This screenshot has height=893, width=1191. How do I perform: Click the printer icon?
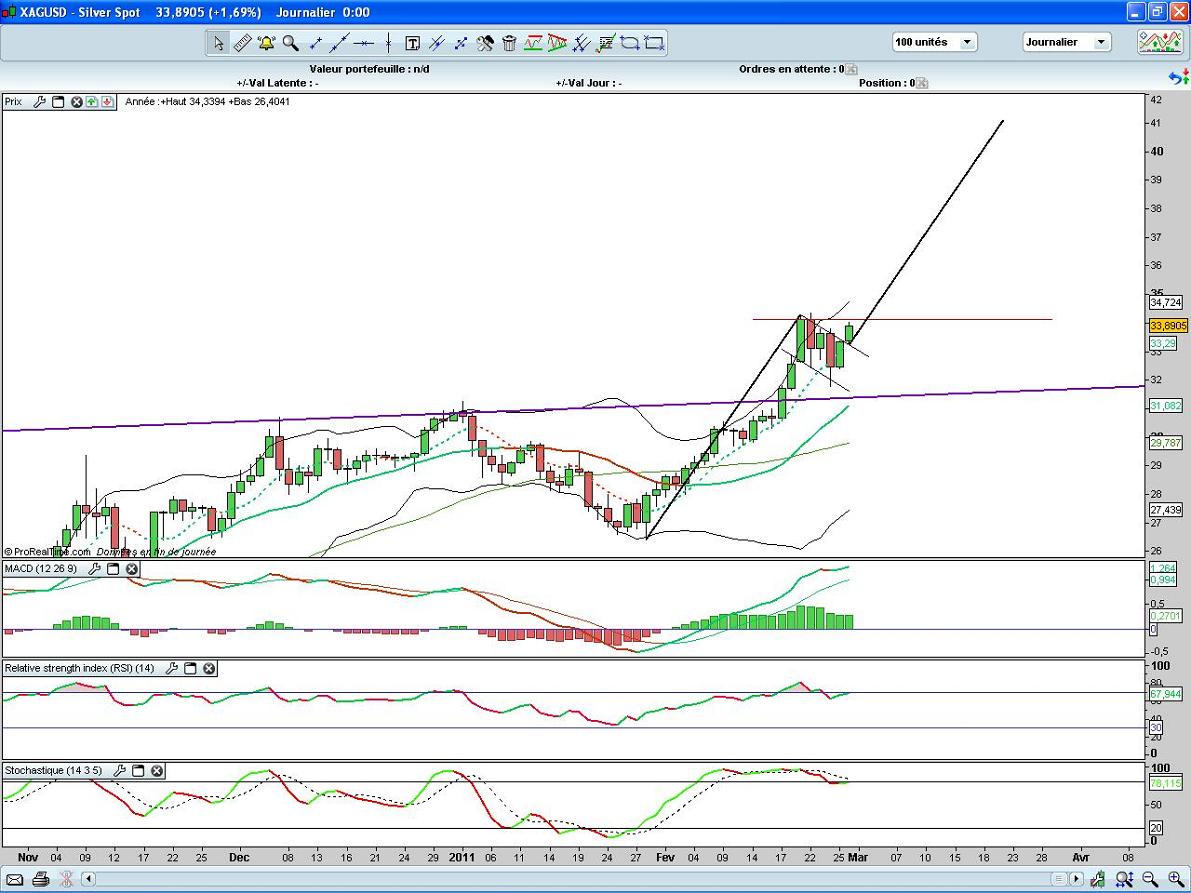click(41, 880)
